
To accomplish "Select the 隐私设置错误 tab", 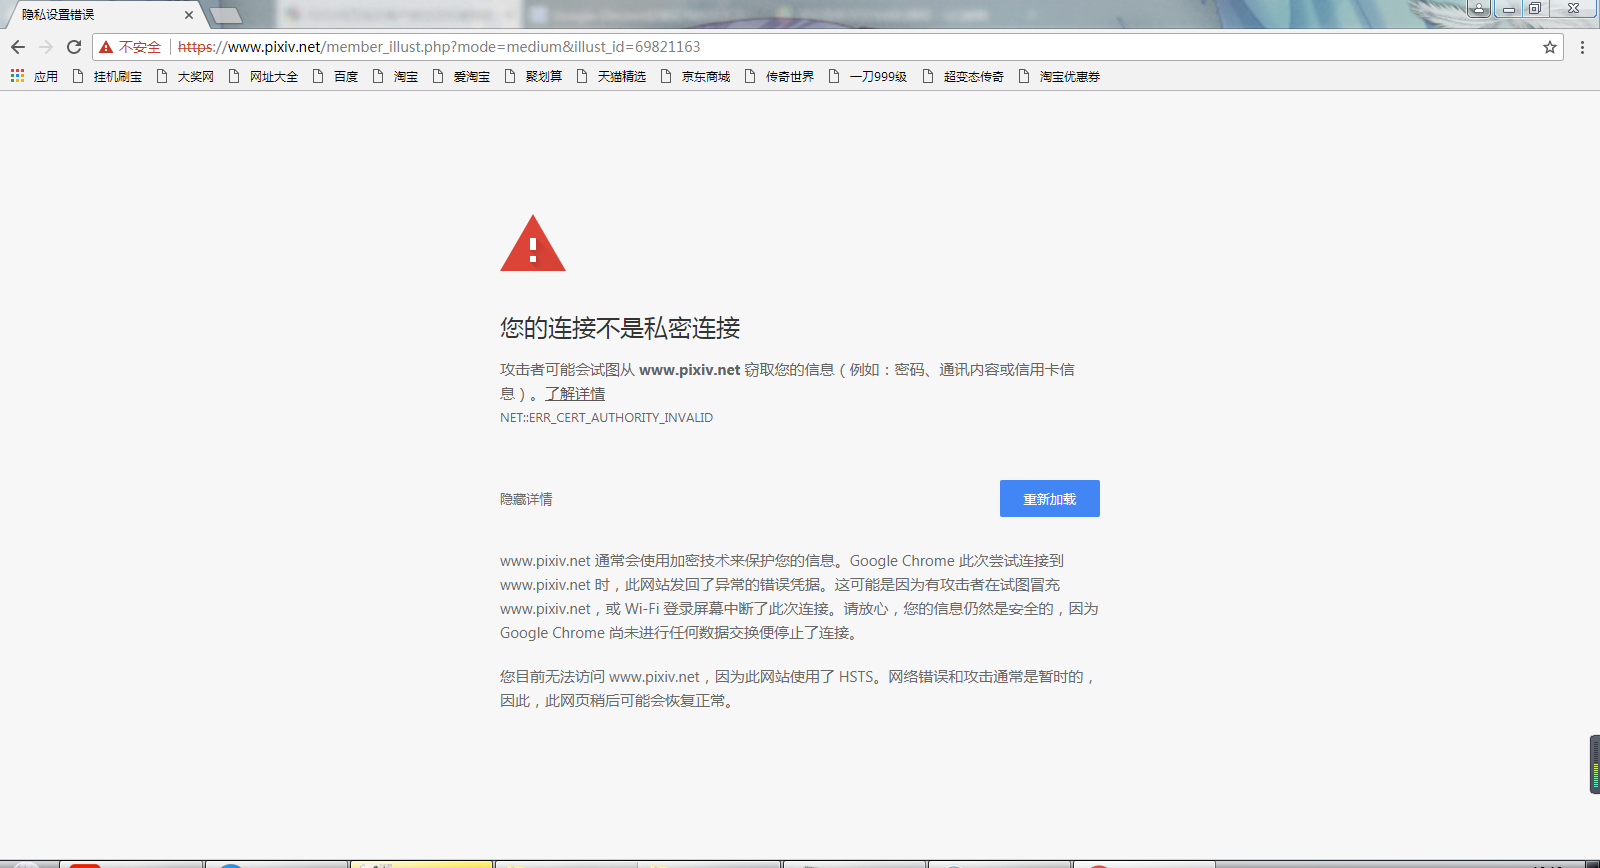I will coord(105,15).
